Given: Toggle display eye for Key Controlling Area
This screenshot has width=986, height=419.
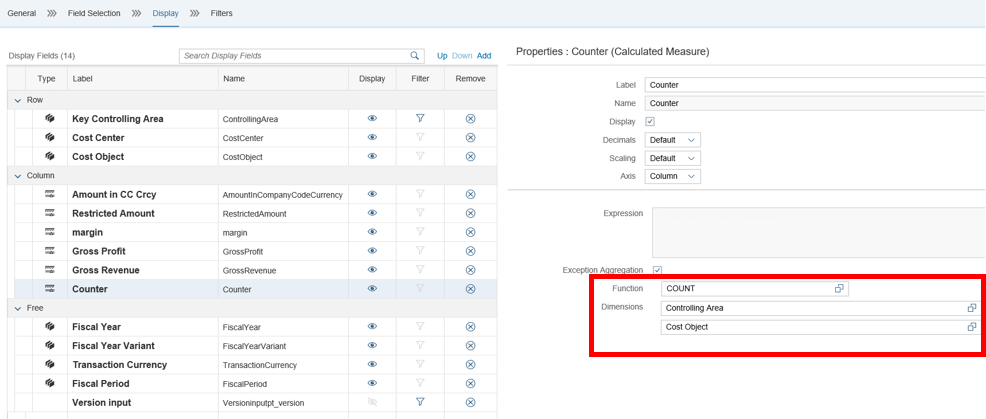Looking at the screenshot, I should coord(372,118).
